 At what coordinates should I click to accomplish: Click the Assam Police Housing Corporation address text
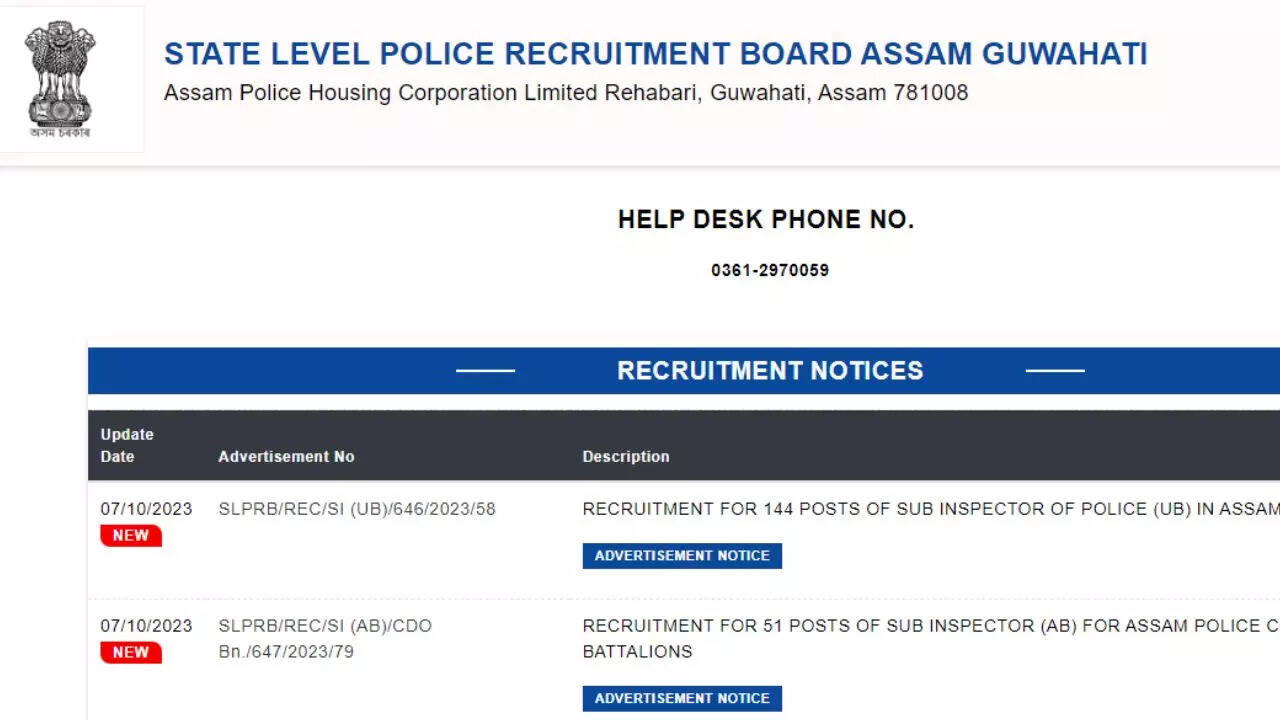pyautogui.click(x=565, y=93)
